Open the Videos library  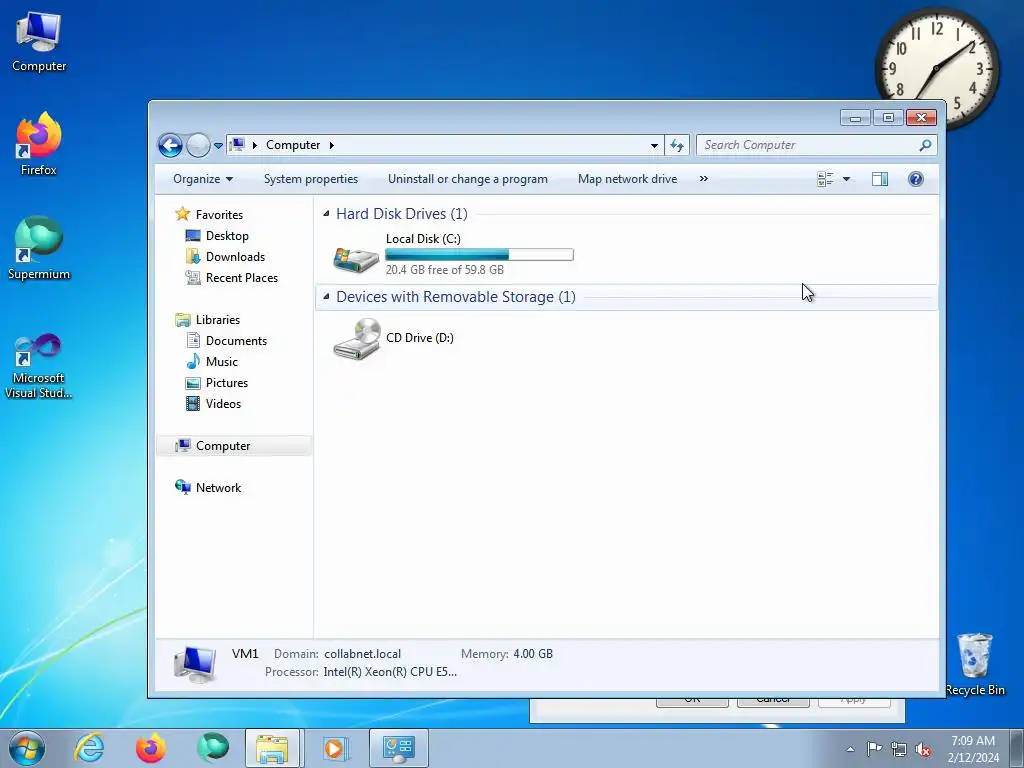point(223,404)
